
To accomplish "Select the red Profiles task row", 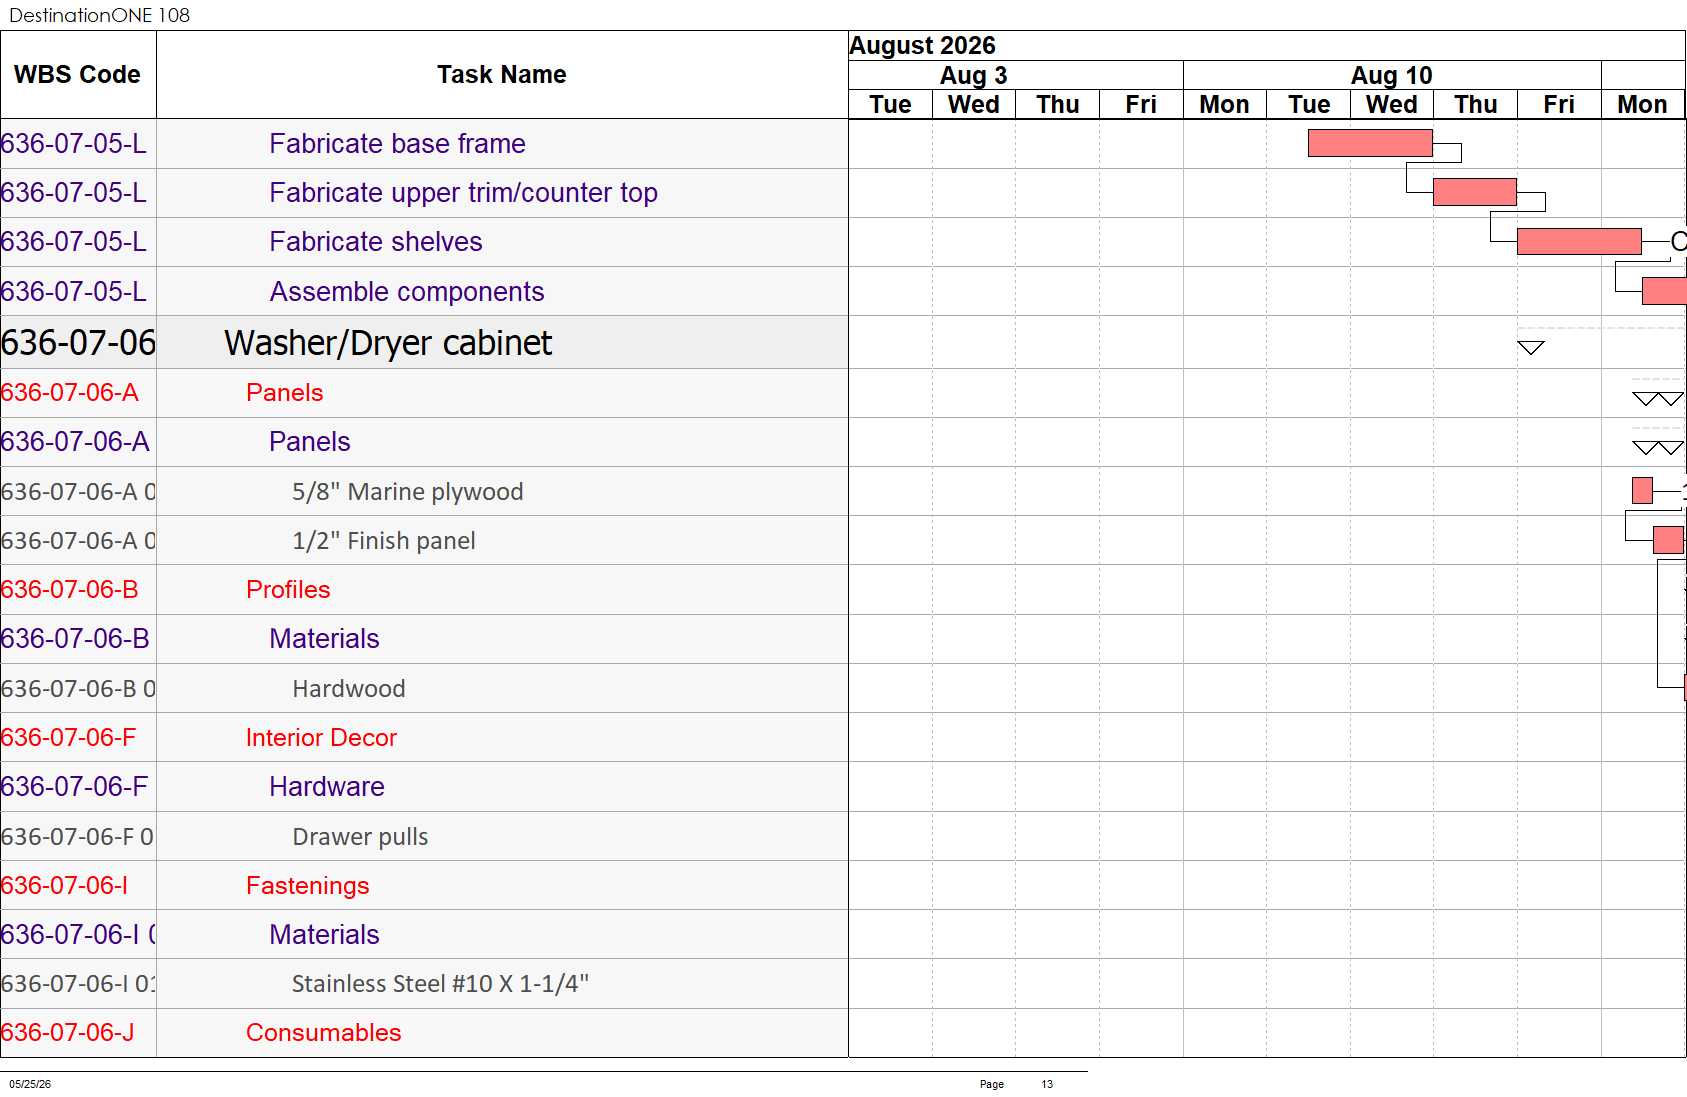I will click(x=424, y=590).
